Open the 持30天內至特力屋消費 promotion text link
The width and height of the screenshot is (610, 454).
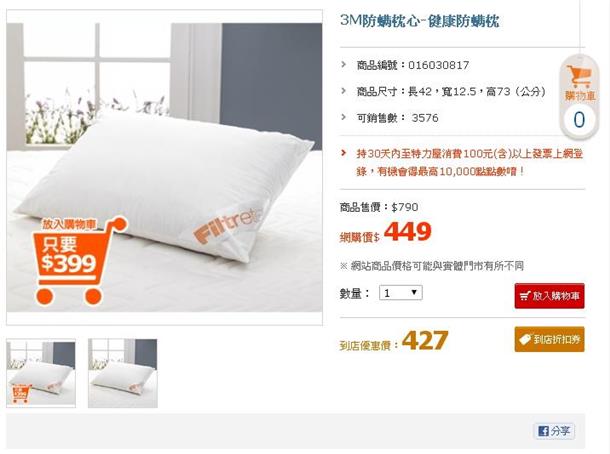pyautogui.click(x=470, y=162)
